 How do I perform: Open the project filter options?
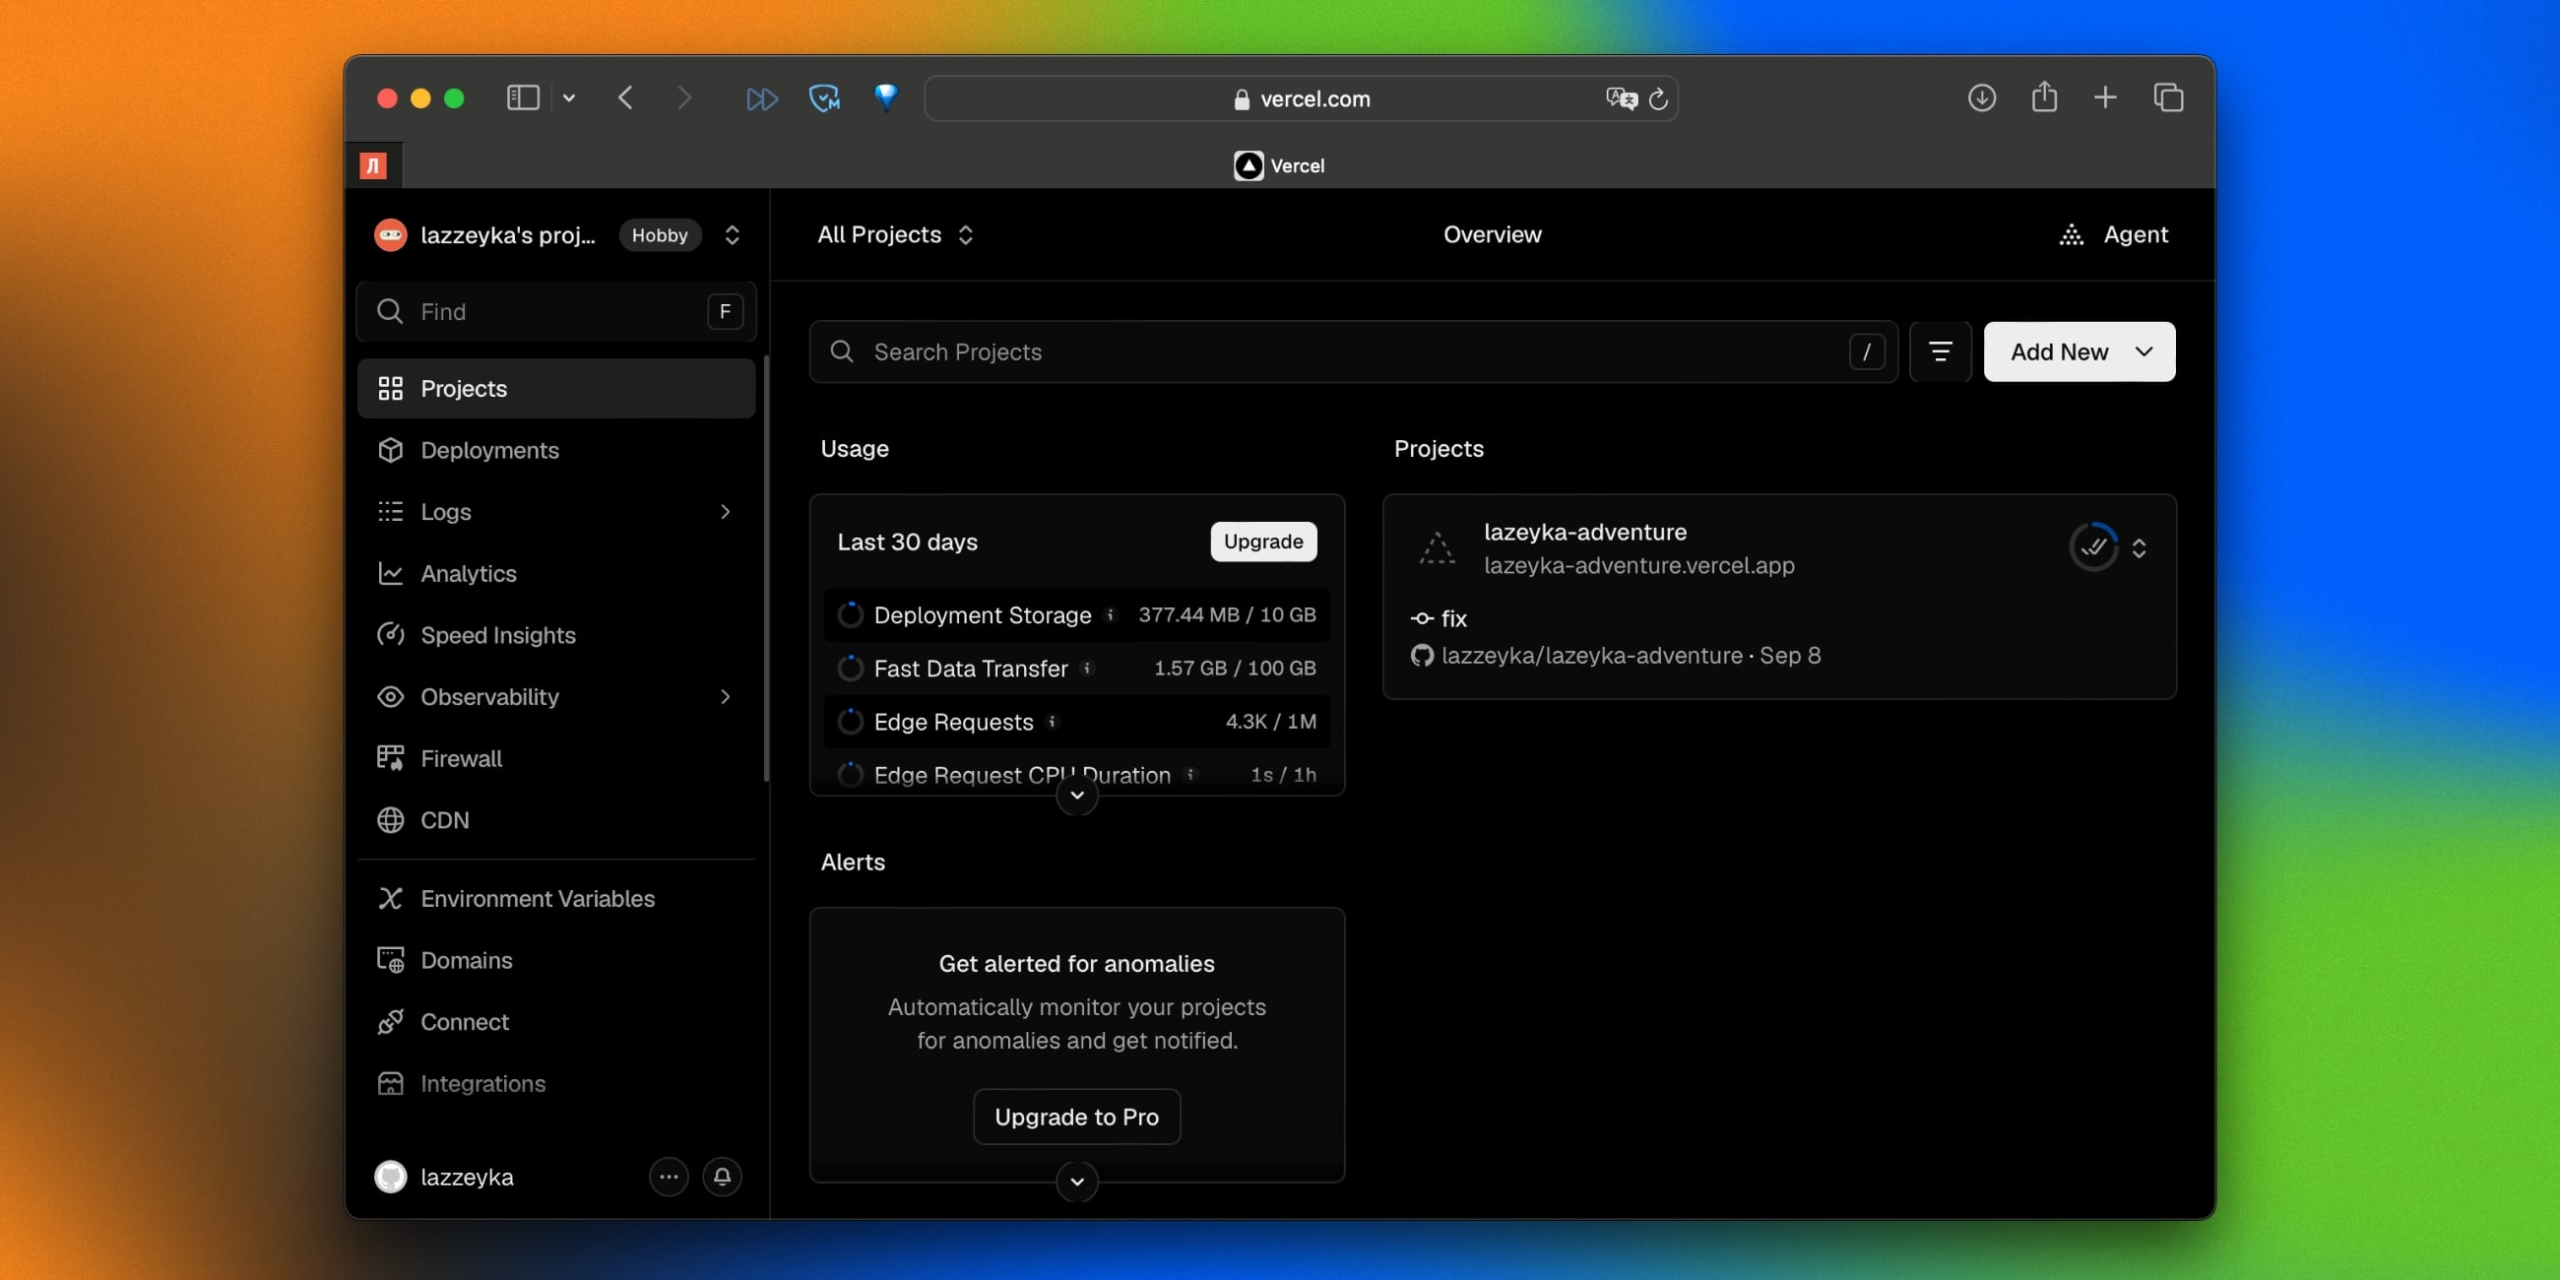click(x=1940, y=352)
